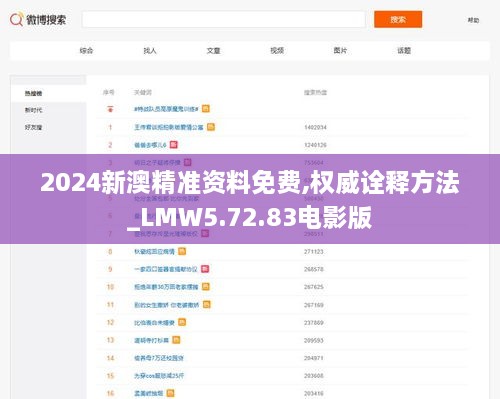Click the orange badge beside rank 11 keyword
The image size is (500, 399).
(207, 305)
